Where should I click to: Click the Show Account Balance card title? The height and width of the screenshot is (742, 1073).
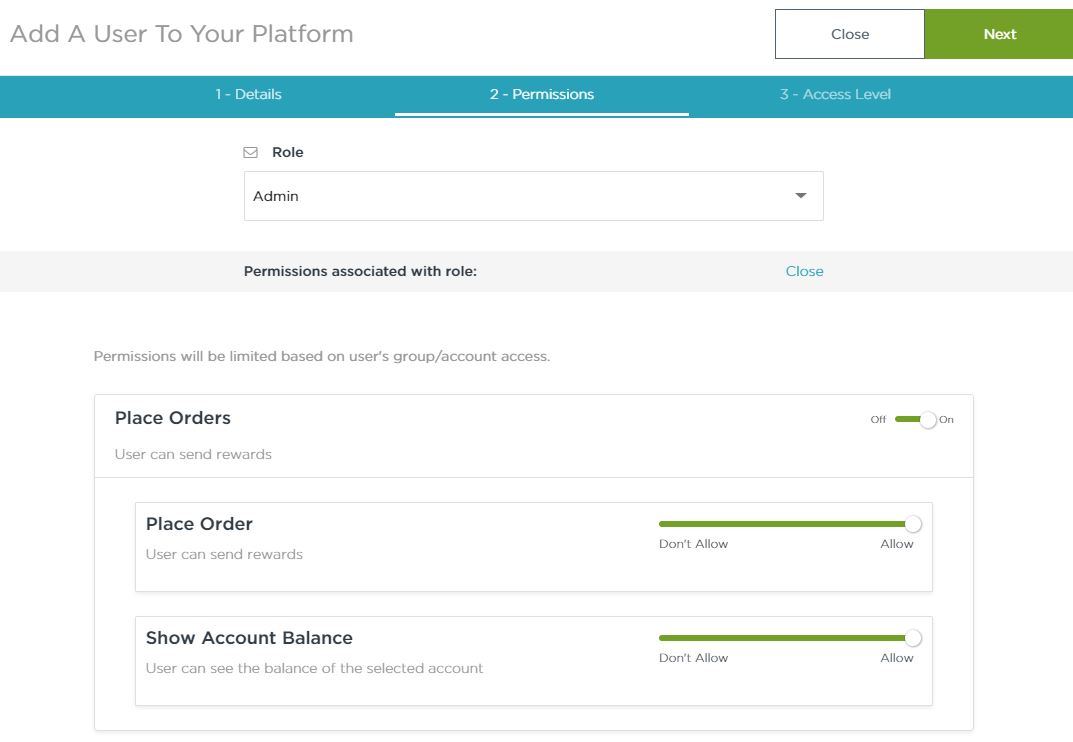click(249, 638)
